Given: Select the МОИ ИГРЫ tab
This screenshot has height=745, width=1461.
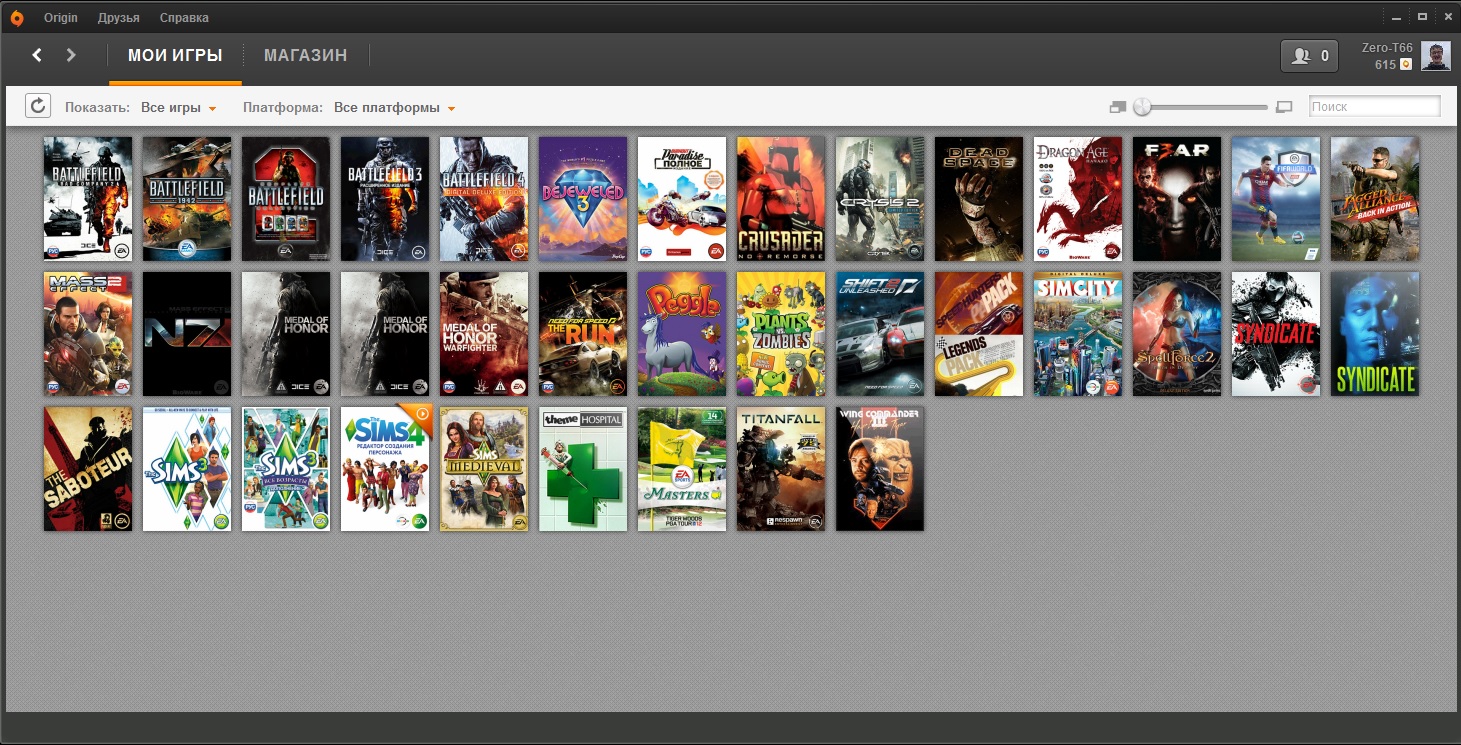Looking at the screenshot, I should [x=175, y=56].
